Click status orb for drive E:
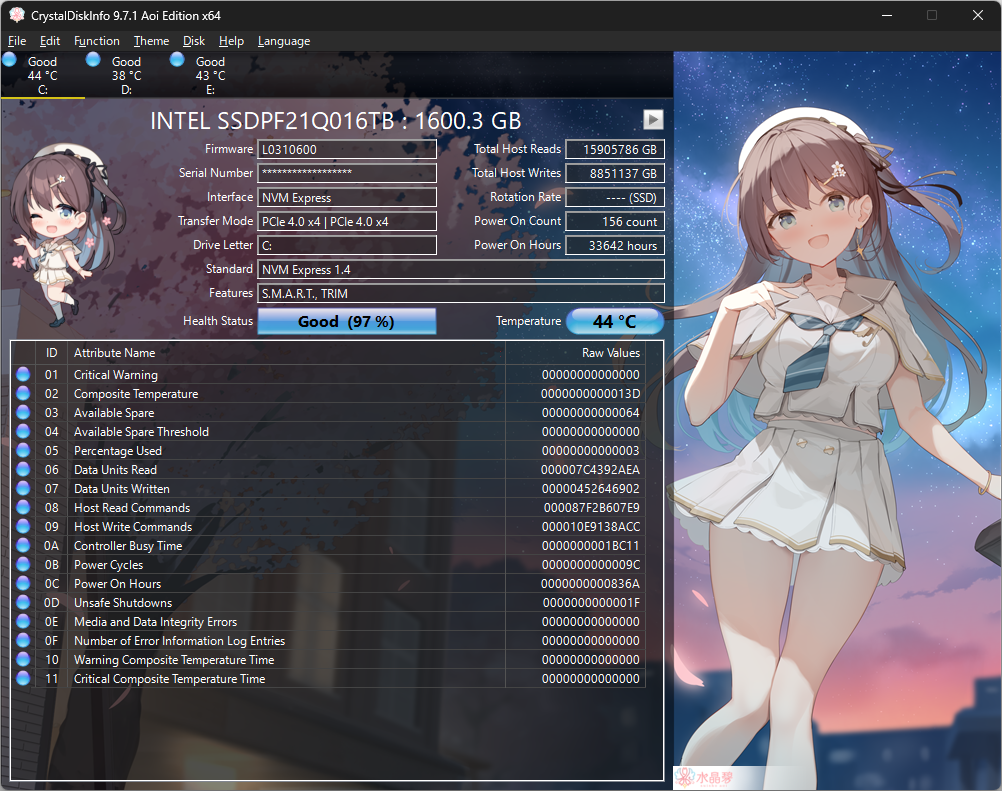 tap(177, 59)
